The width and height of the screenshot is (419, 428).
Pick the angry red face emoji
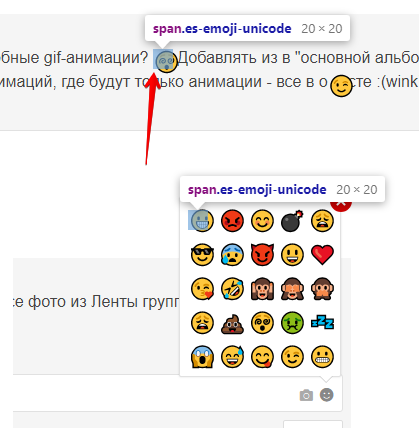pyautogui.click(x=232, y=221)
